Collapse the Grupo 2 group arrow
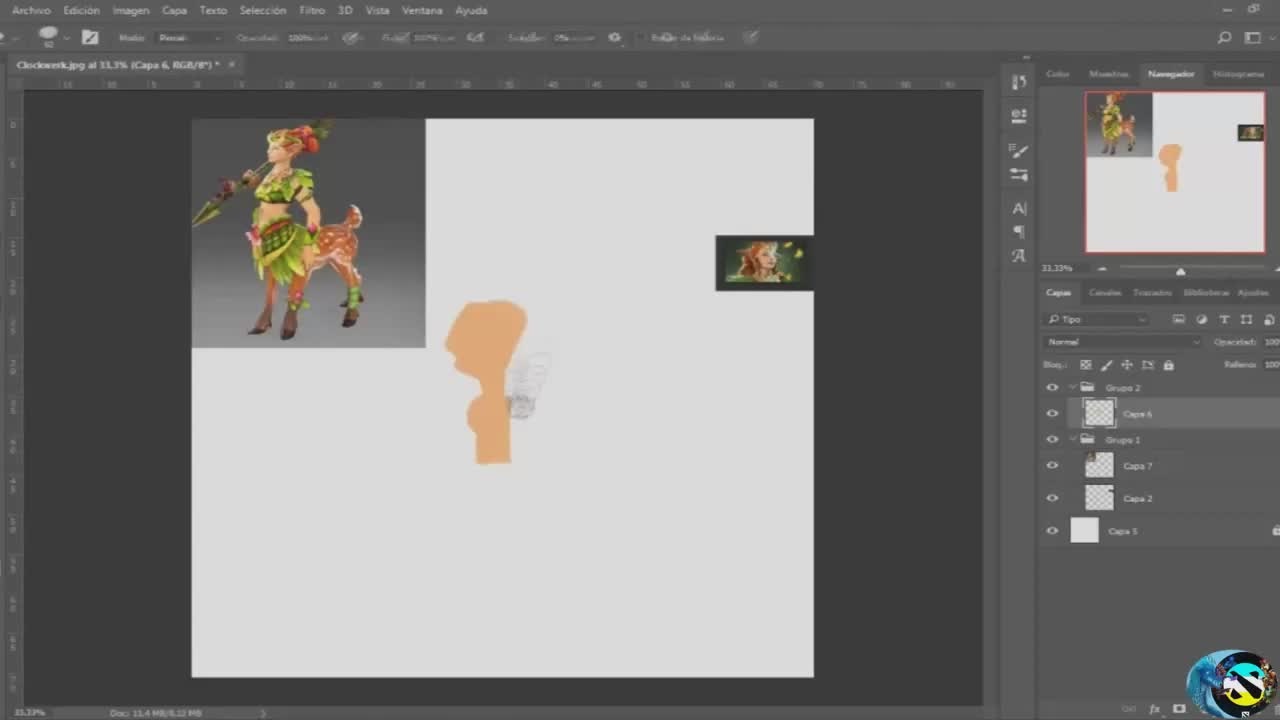Screen dimensions: 1280x720 1073,387
